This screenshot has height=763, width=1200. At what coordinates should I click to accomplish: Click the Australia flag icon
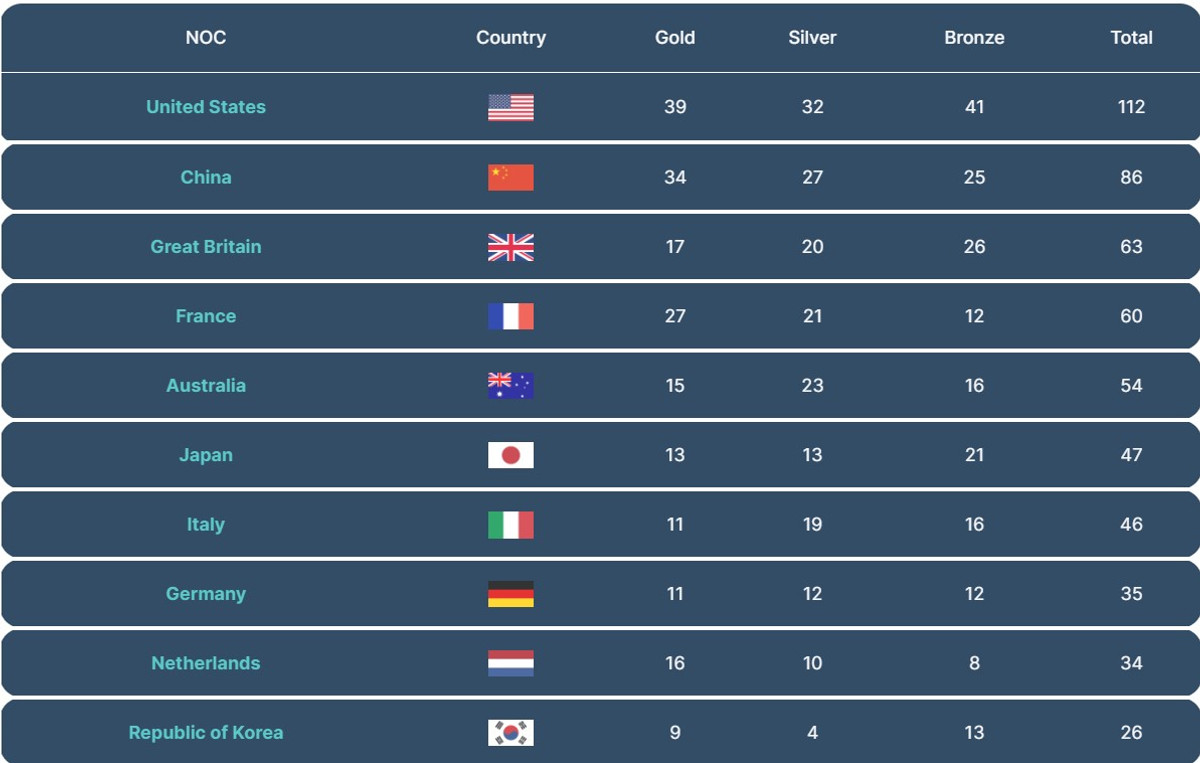pos(510,386)
